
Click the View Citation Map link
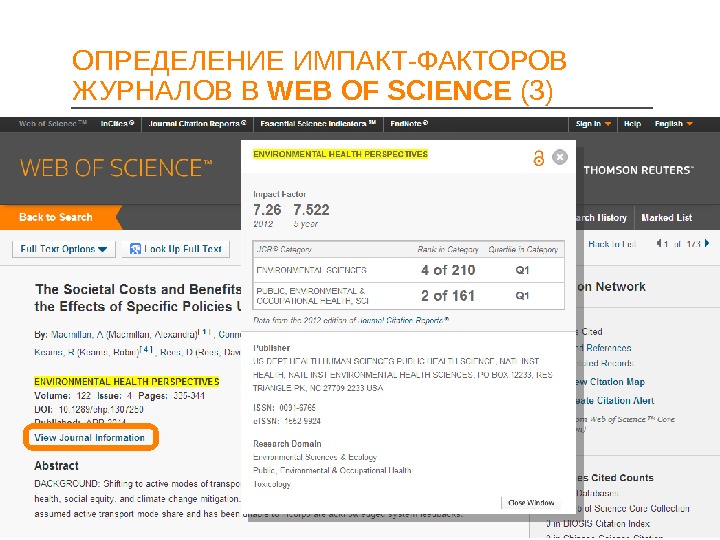pos(611,382)
